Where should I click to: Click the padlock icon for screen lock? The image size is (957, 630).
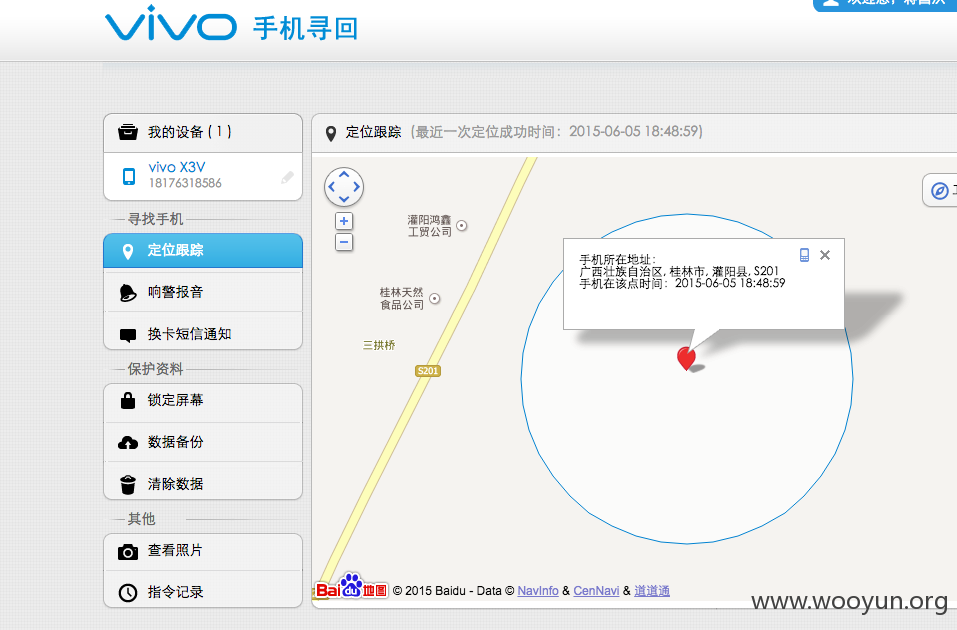128,400
